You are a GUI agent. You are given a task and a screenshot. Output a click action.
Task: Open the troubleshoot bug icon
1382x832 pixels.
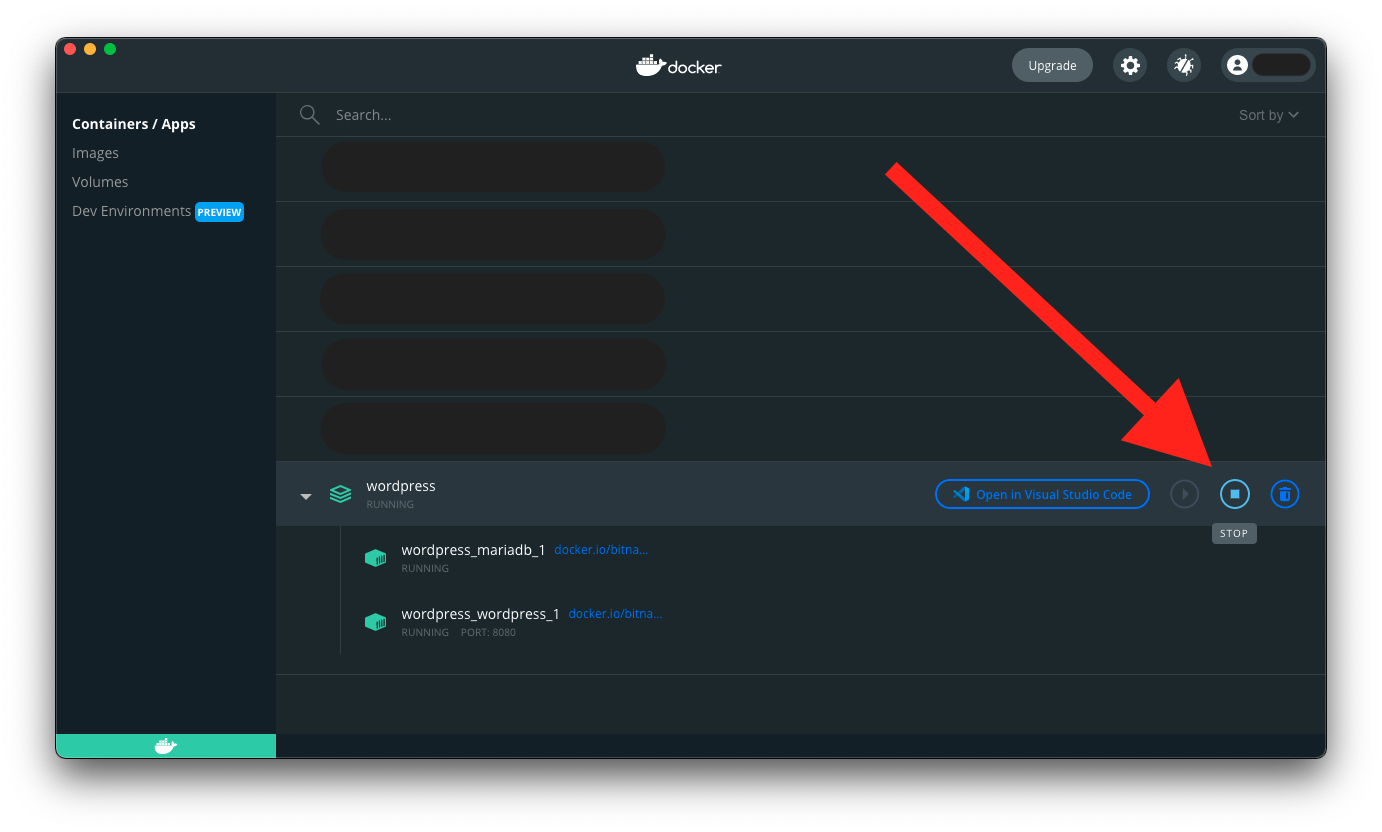[x=1184, y=65]
